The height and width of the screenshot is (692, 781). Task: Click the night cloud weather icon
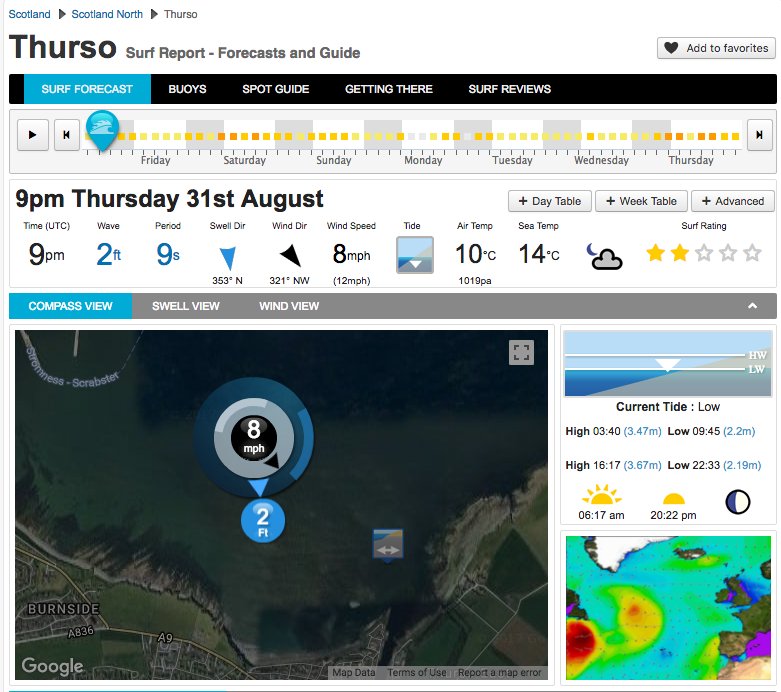pos(604,256)
